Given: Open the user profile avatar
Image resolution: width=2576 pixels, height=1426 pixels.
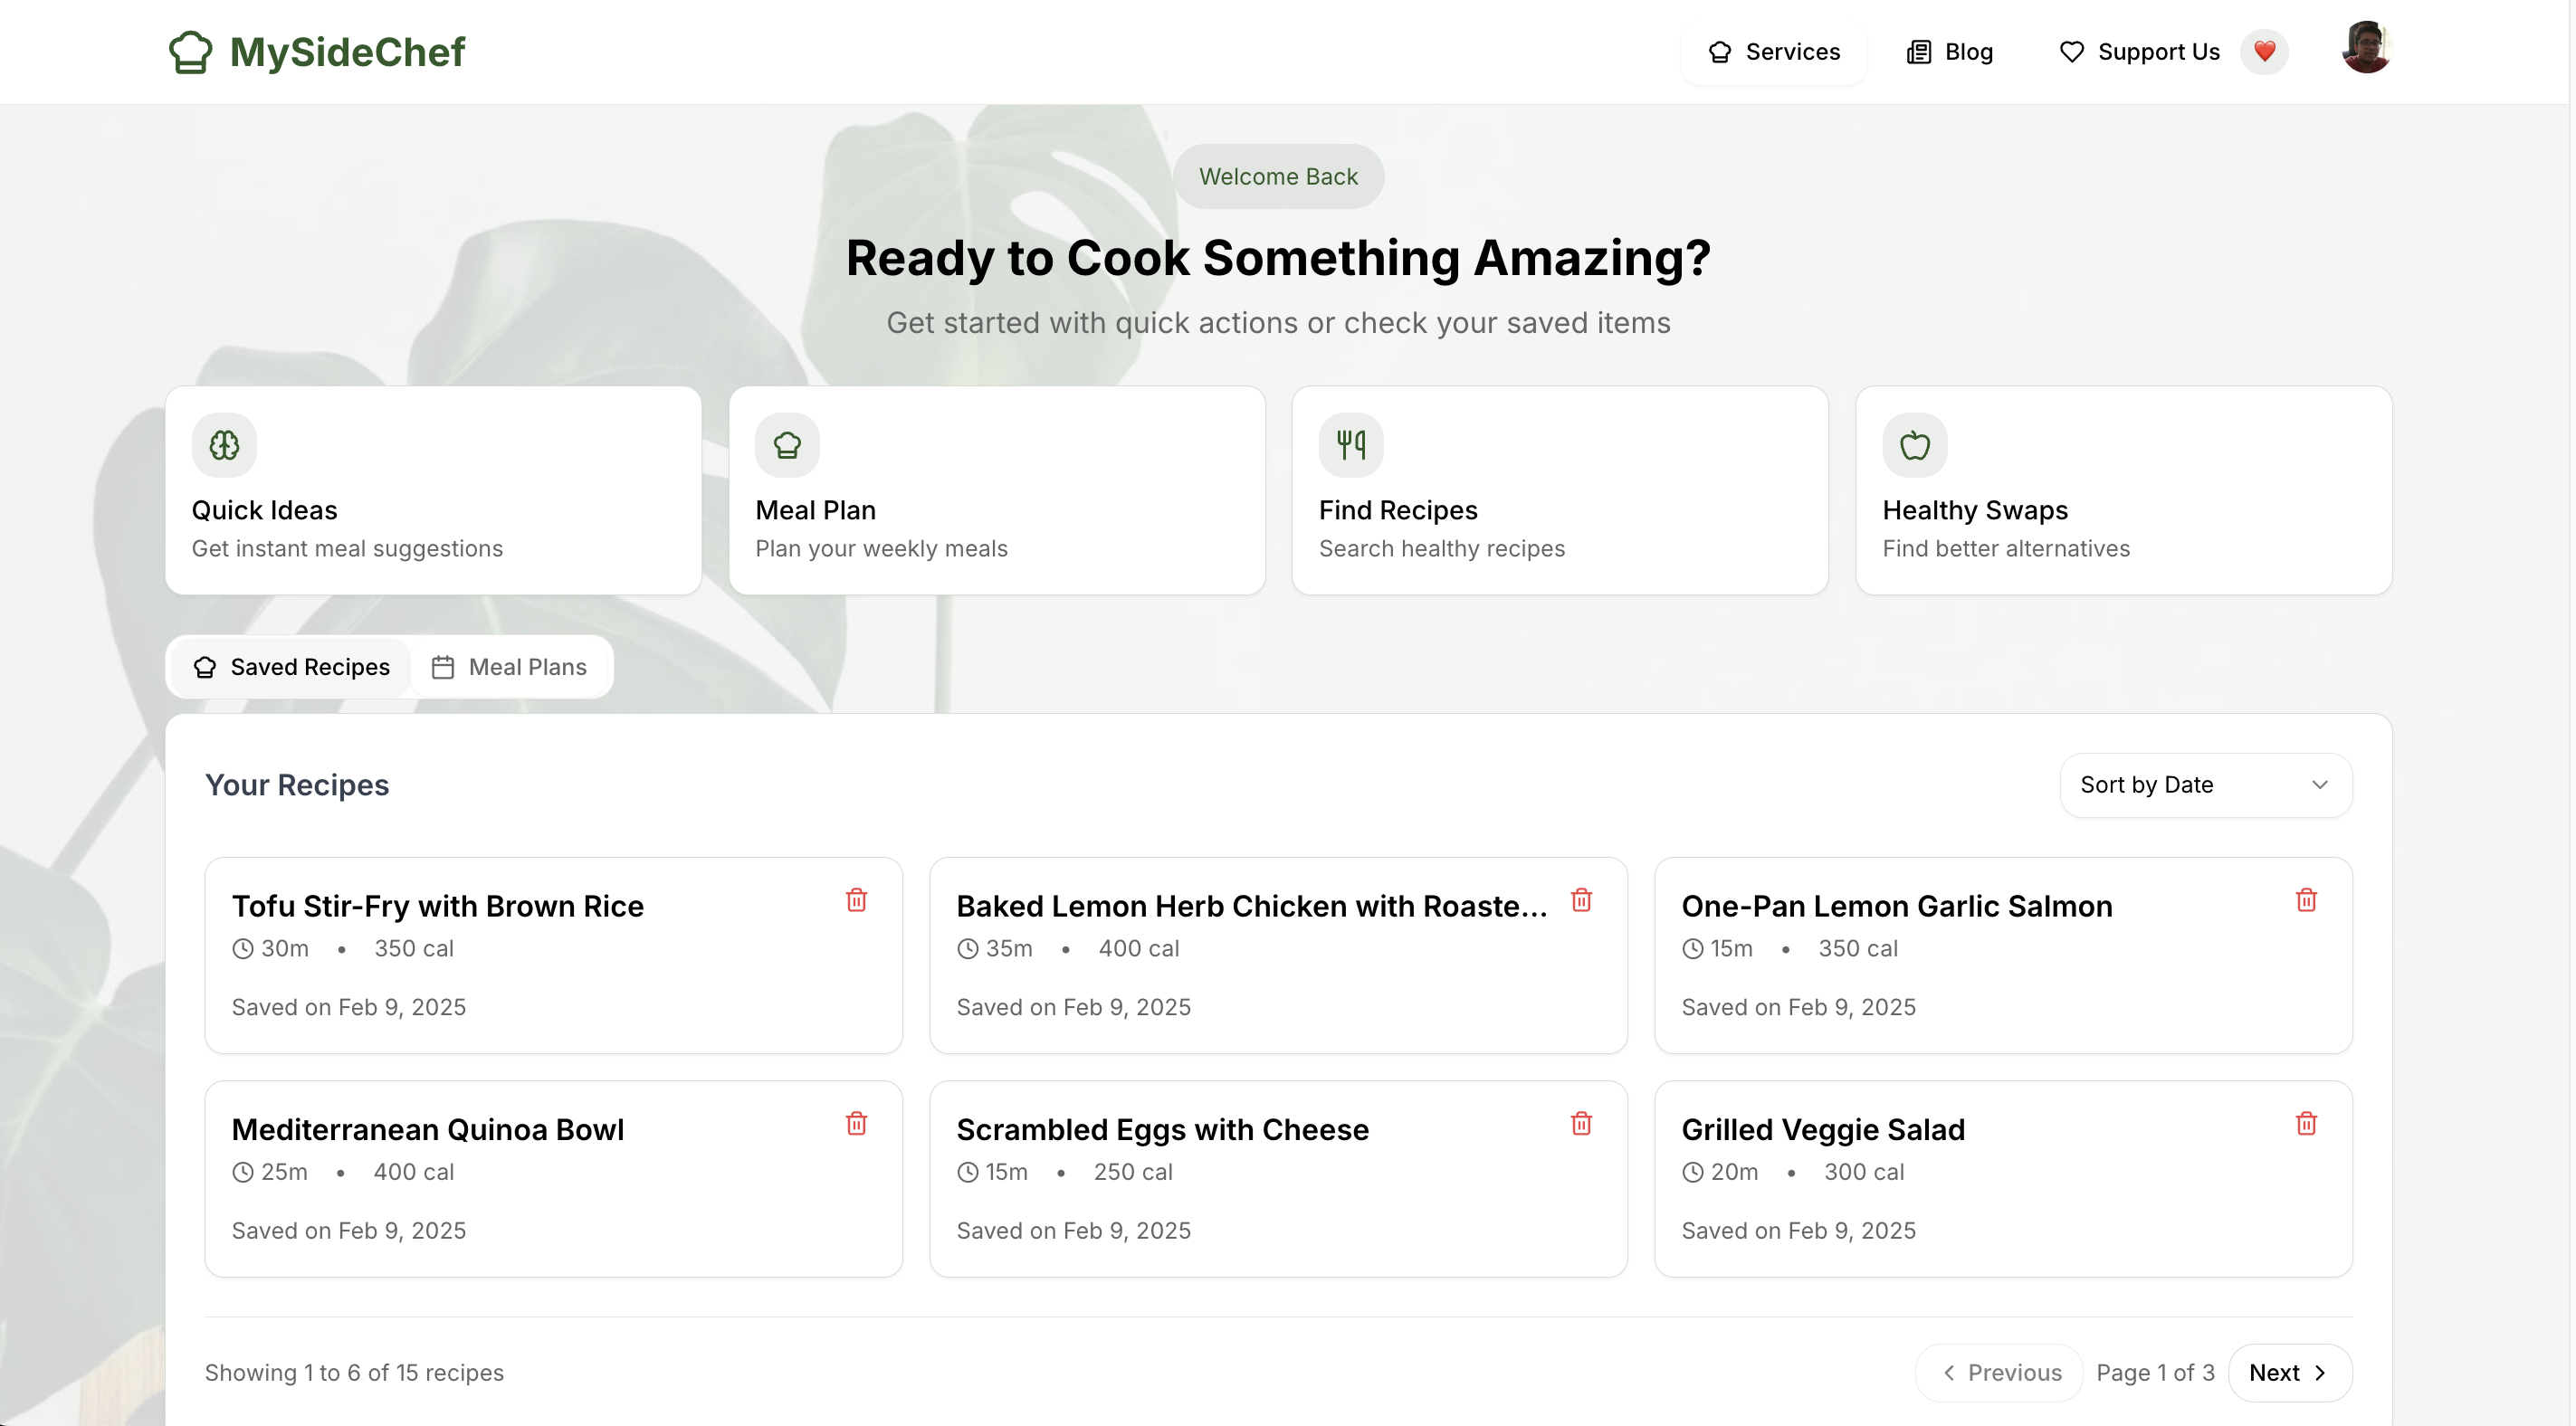Looking at the screenshot, I should (2366, 48).
